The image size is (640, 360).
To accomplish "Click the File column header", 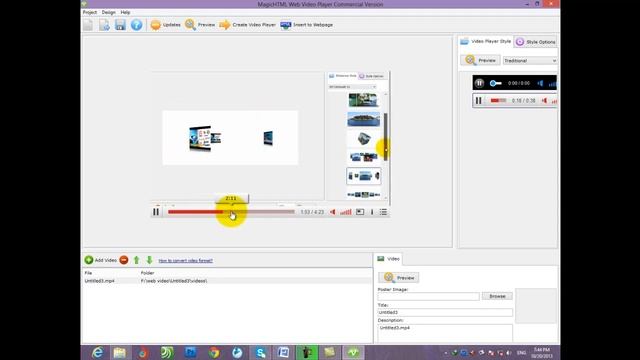I will pyautogui.click(x=88, y=273).
